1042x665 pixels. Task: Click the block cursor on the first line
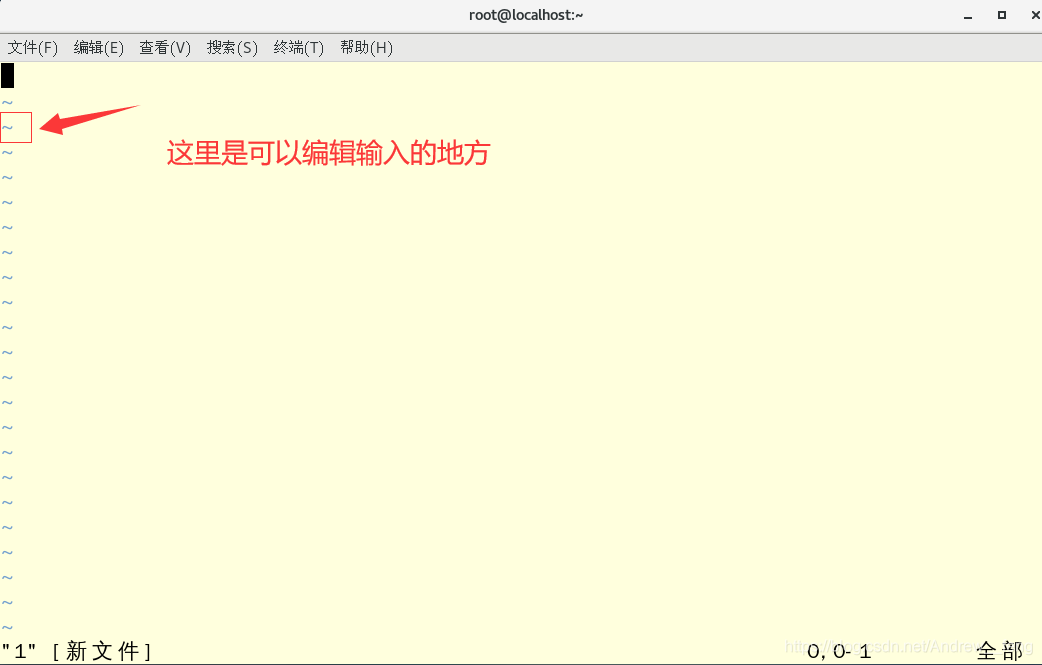click(8, 75)
